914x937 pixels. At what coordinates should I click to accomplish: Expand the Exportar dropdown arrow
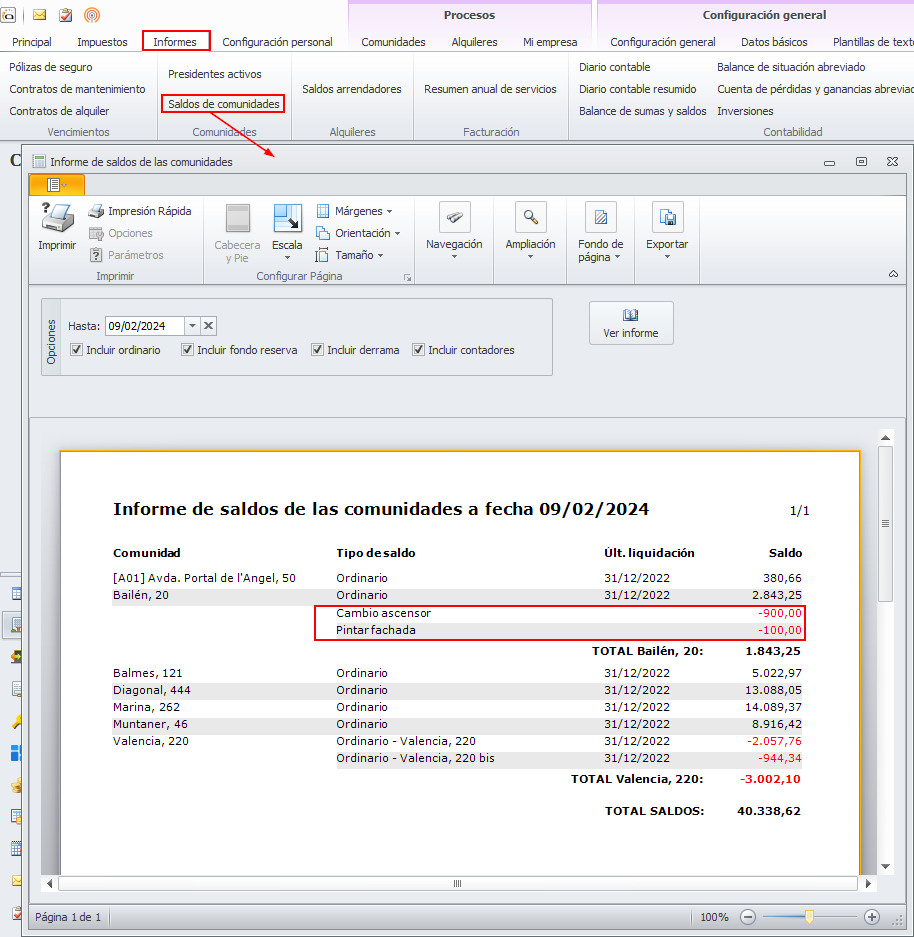(x=667, y=257)
